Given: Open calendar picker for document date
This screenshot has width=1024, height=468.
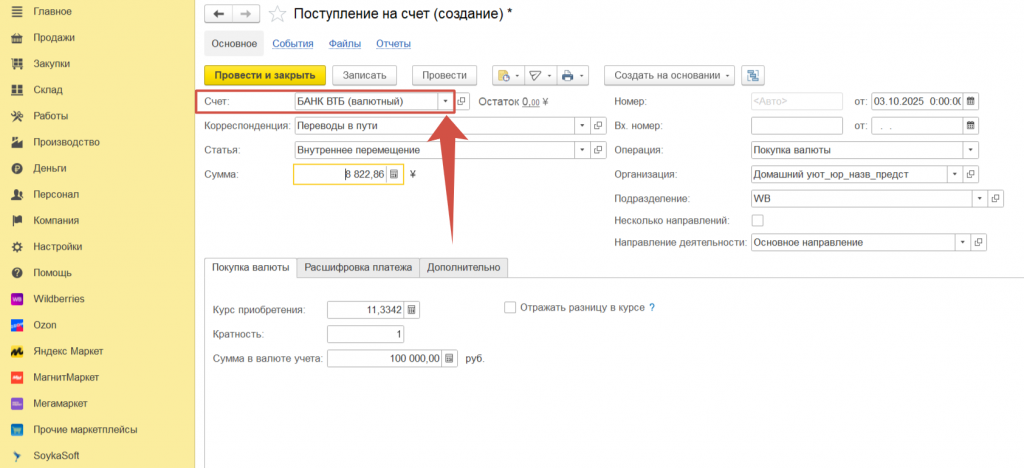Looking at the screenshot, I should coord(970,101).
